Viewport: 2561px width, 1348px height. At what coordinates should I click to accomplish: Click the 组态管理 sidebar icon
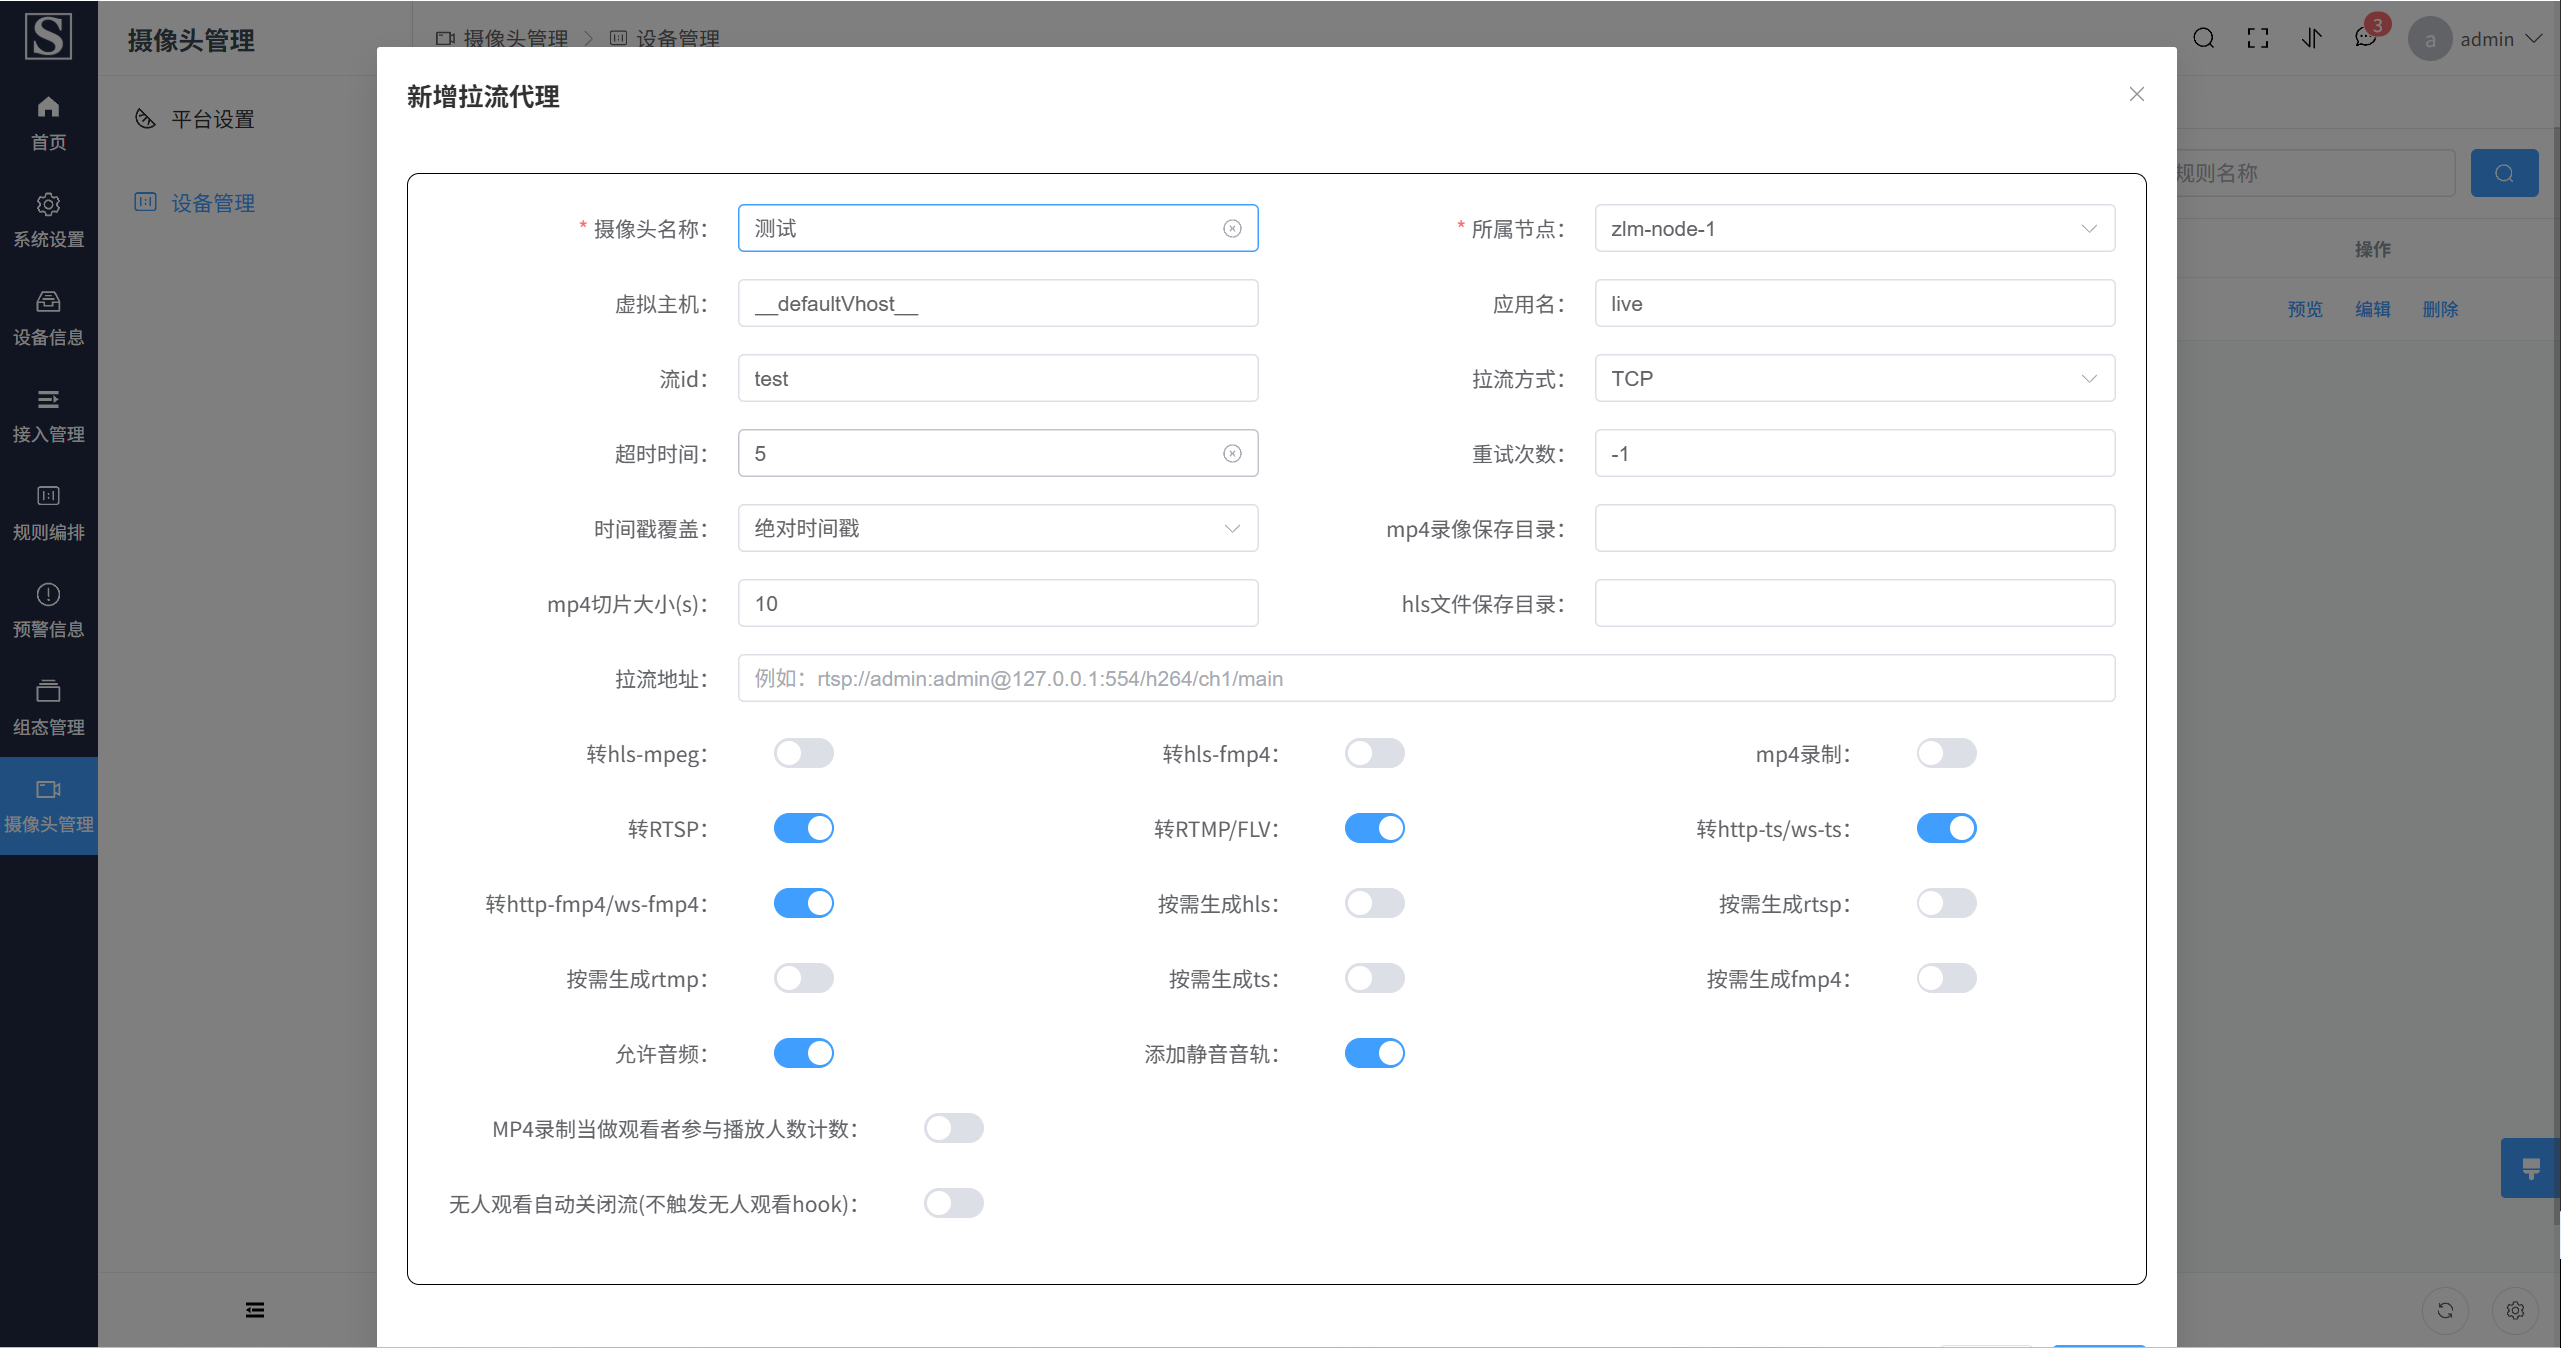tap(48, 692)
